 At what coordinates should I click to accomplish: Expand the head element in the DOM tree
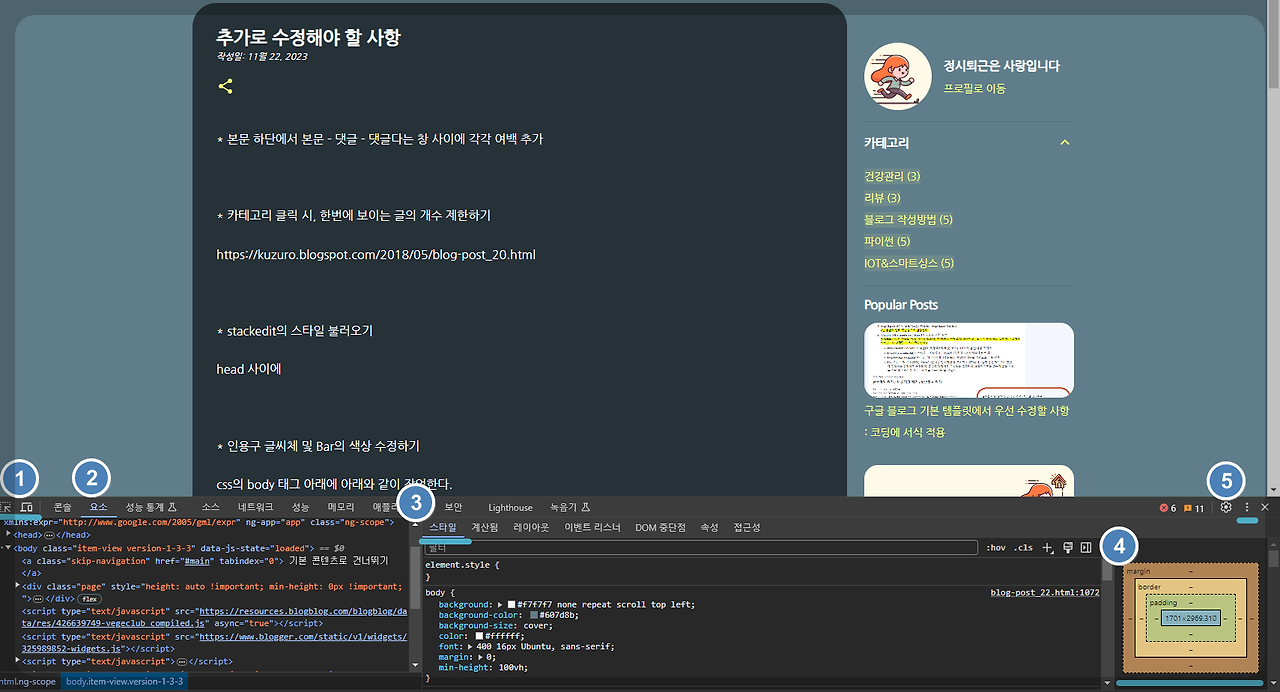click(x=8, y=535)
